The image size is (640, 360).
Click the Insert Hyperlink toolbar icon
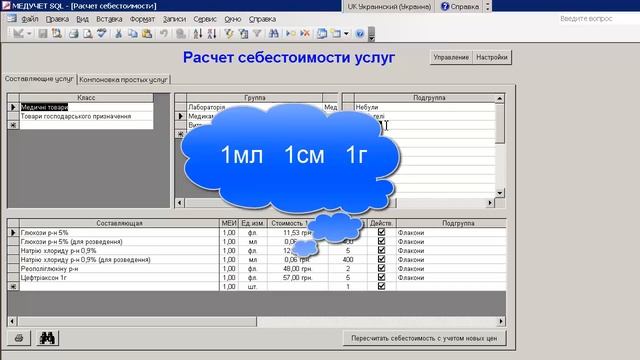[180, 33]
